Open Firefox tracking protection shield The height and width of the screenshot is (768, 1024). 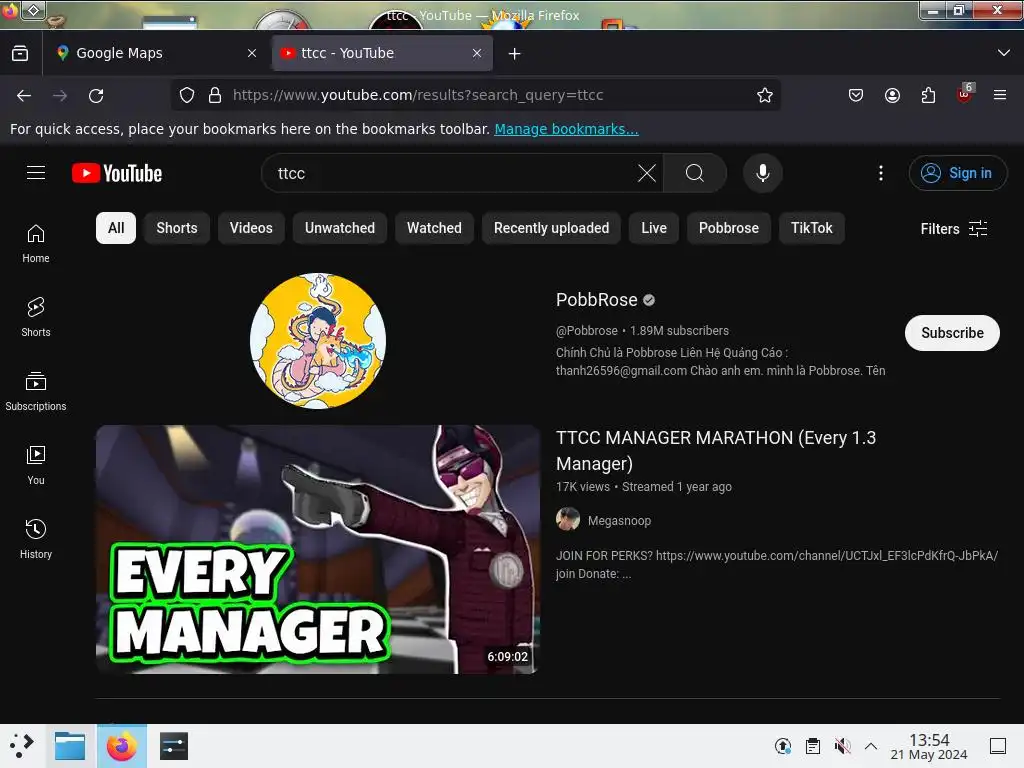(187, 95)
